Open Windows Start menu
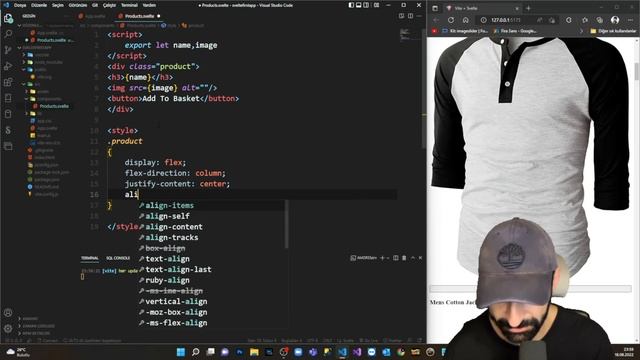 pyautogui.click(x=181, y=352)
